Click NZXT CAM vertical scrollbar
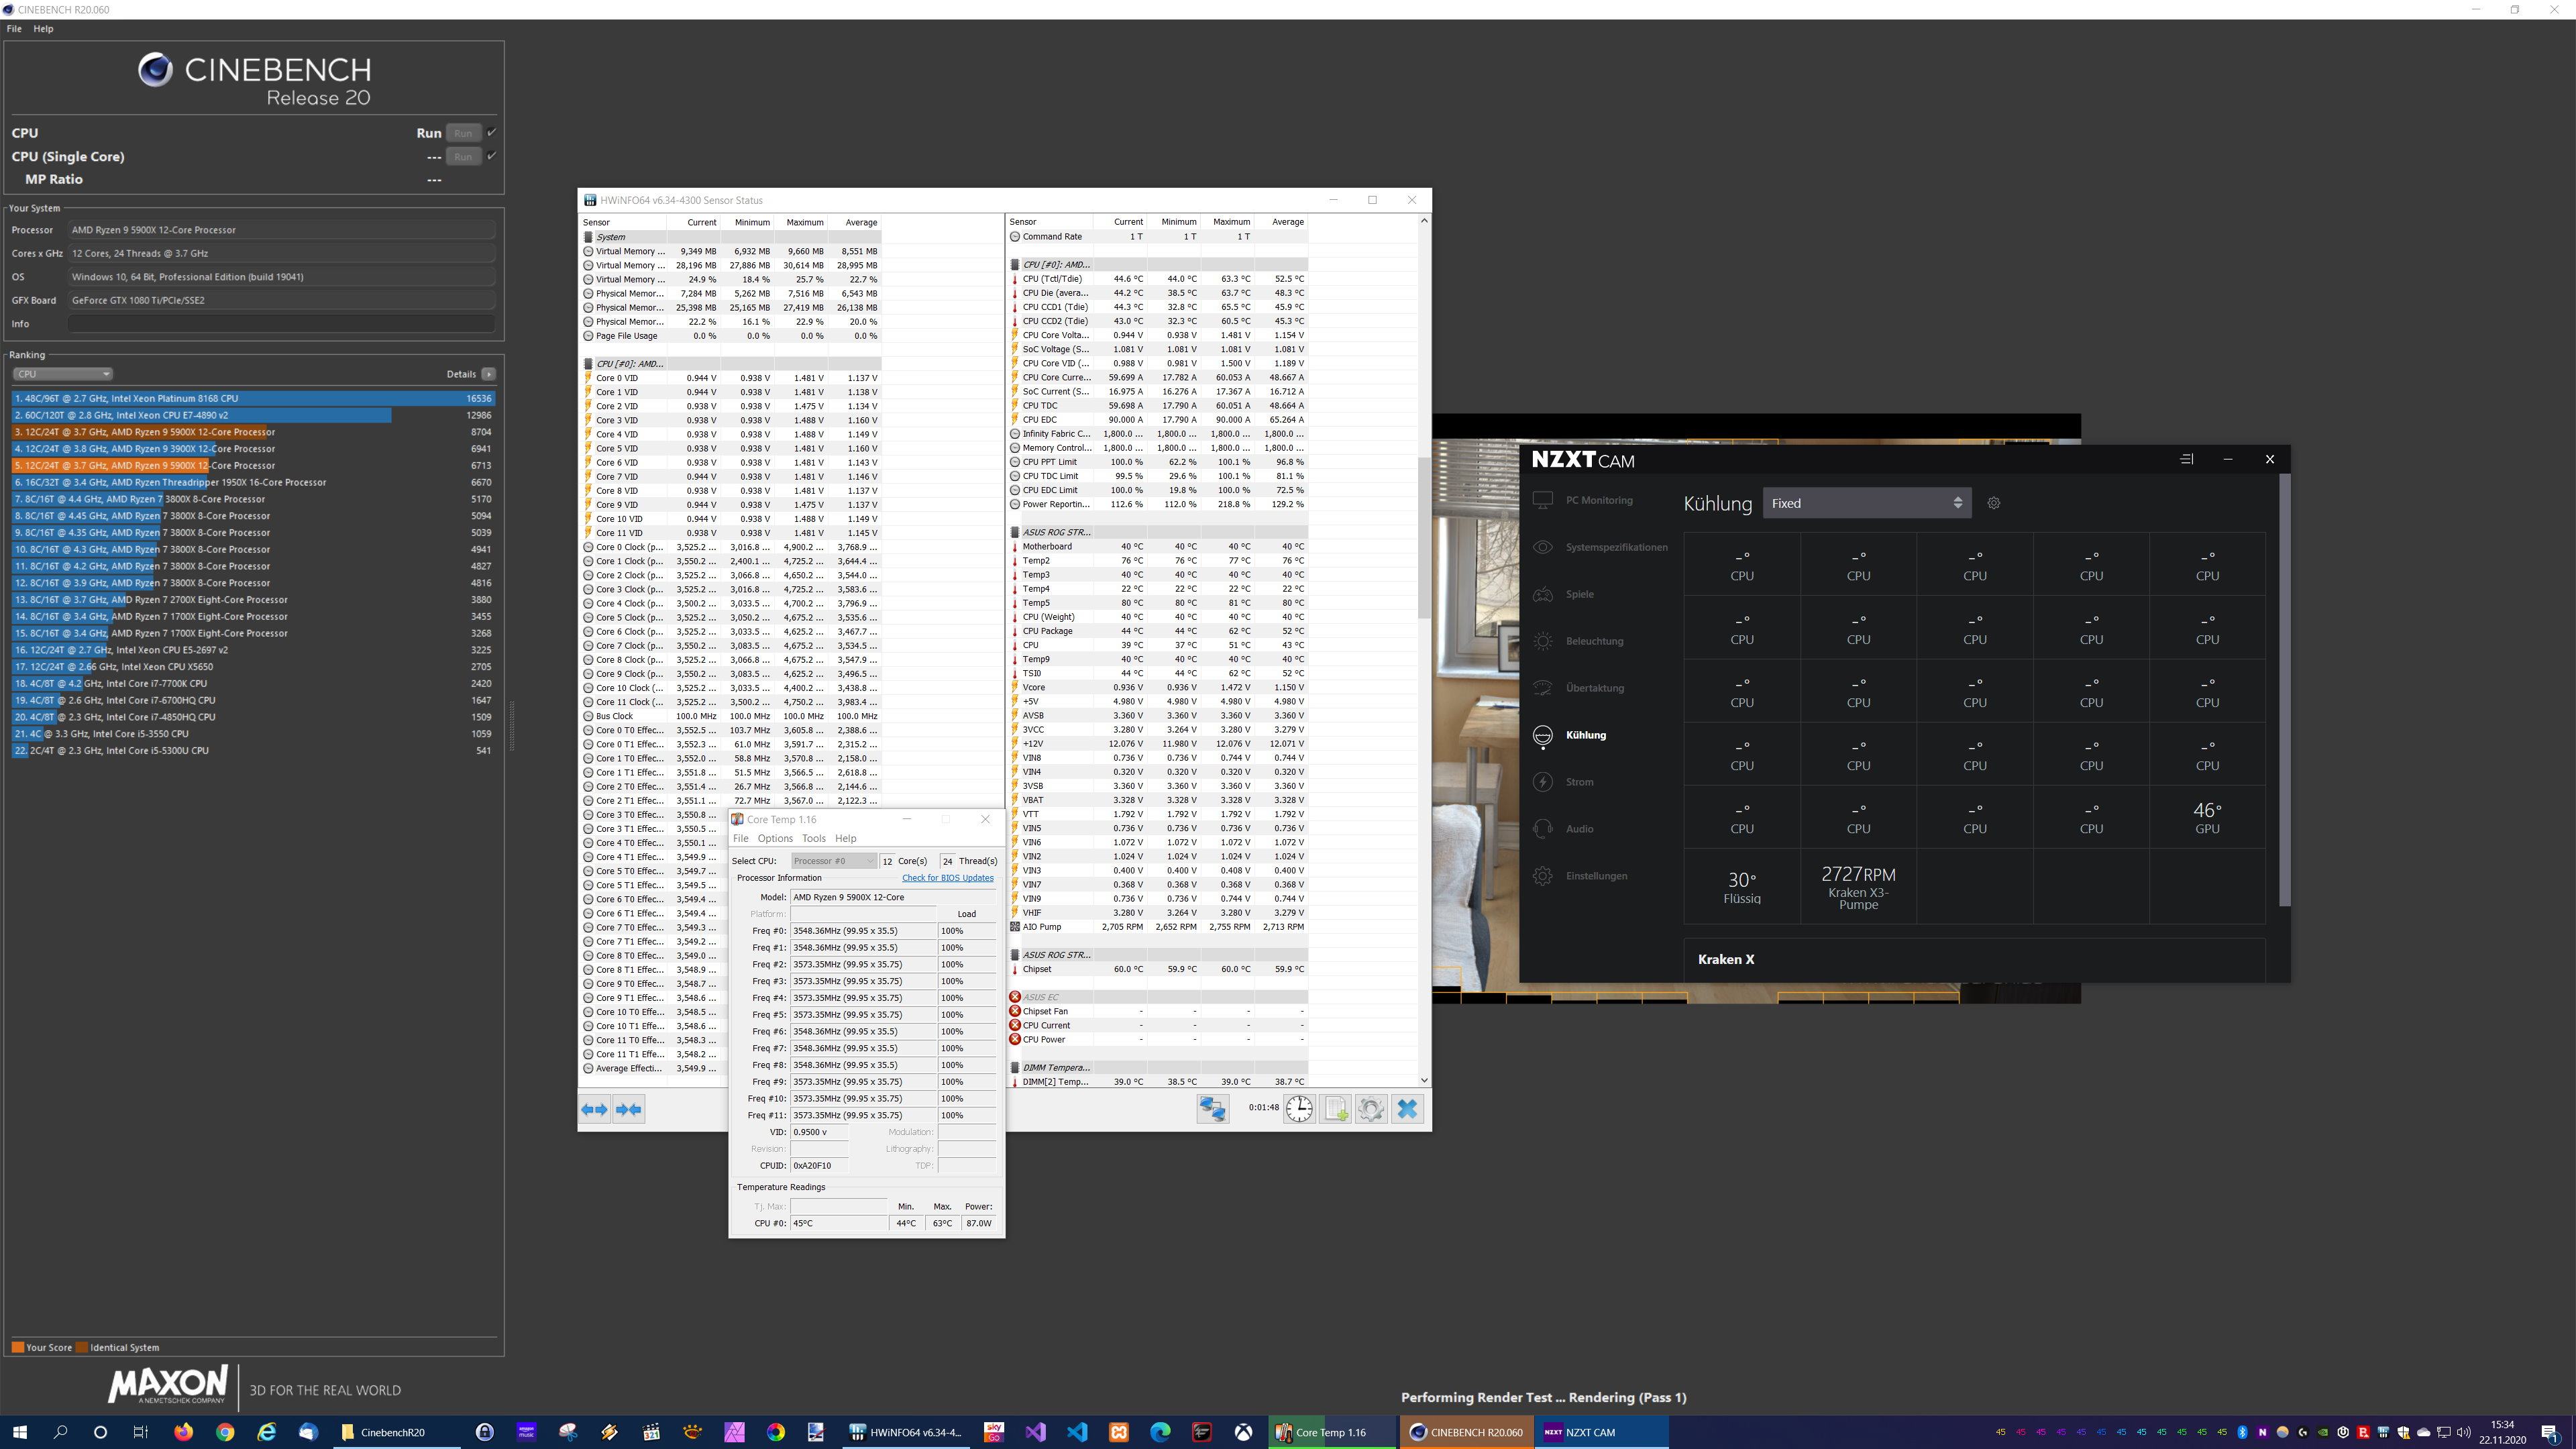The height and width of the screenshot is (1449, 2576). tap(2284, 690)
